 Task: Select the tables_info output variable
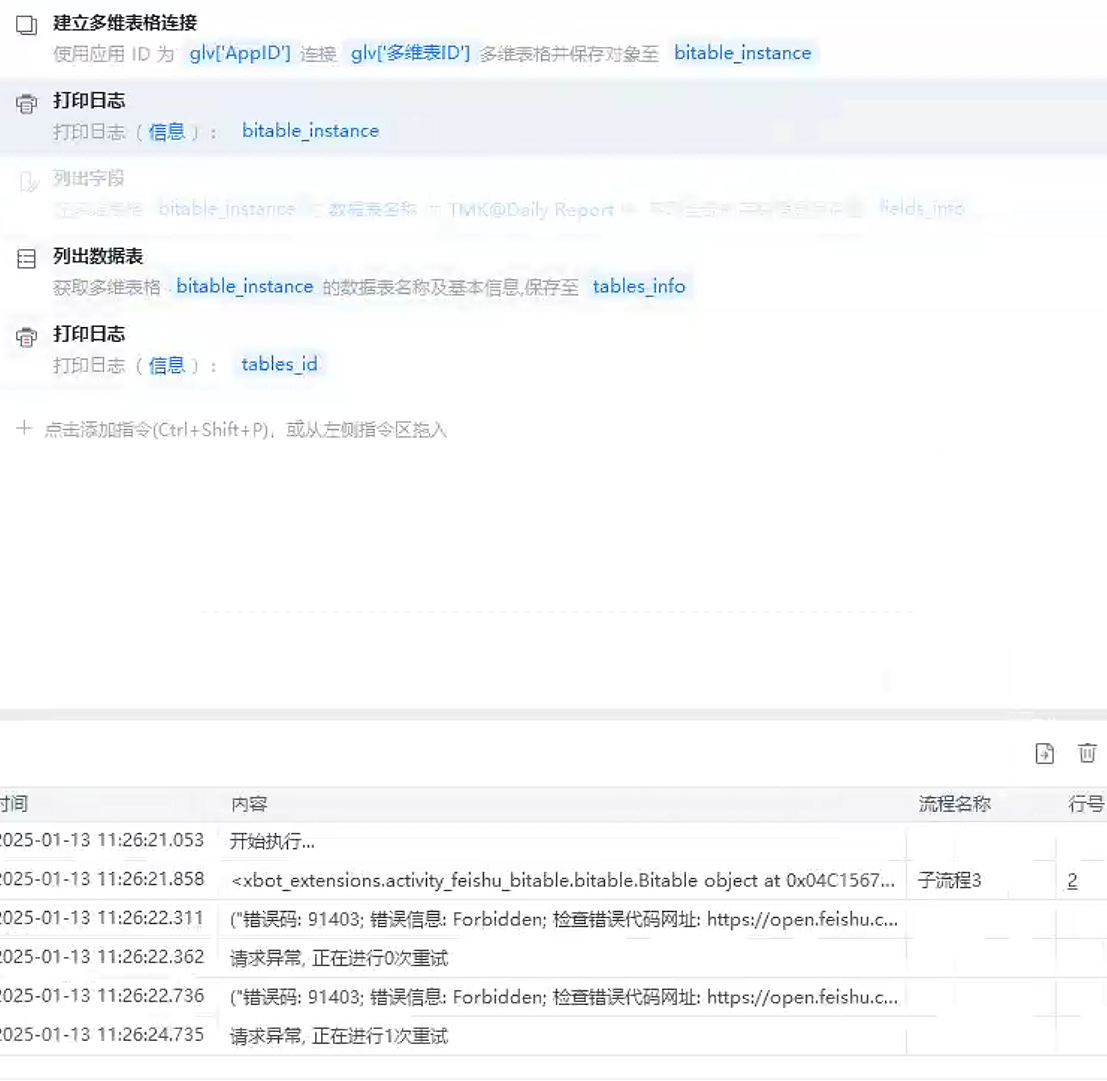pyautogui.click(x=639, y=287)
